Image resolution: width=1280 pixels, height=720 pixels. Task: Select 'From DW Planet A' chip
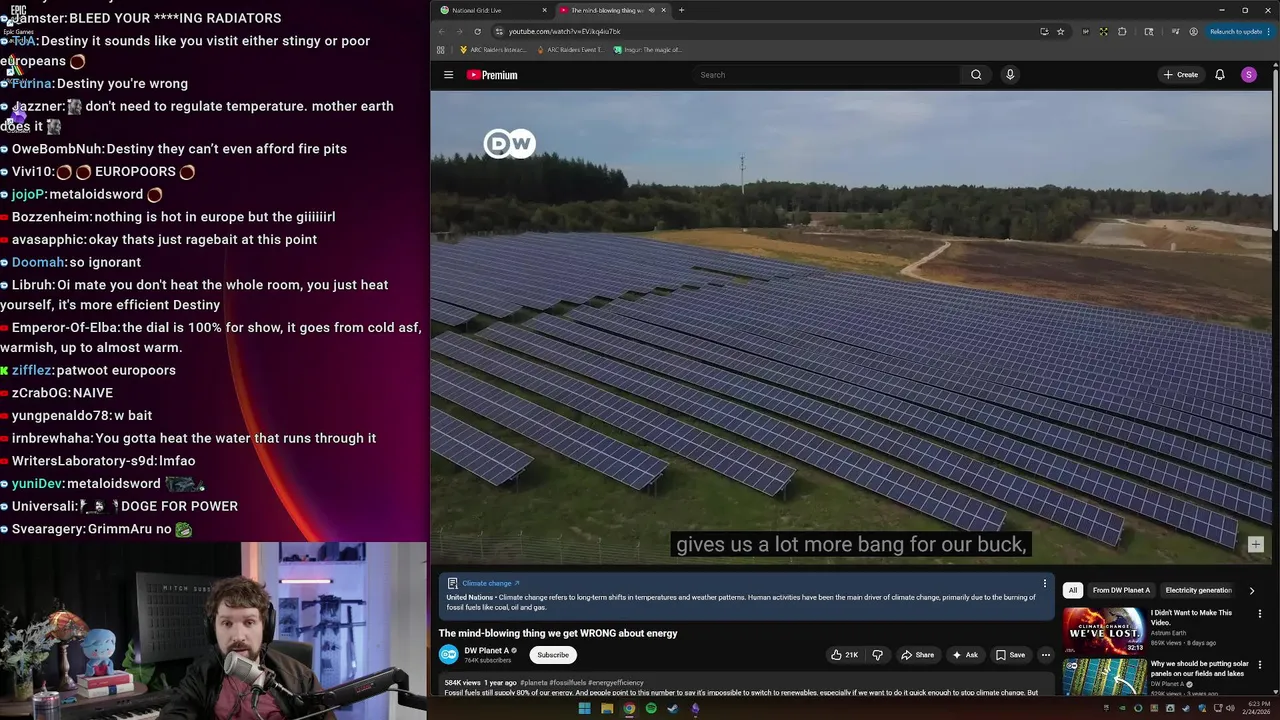click(x=1121, y=590)
